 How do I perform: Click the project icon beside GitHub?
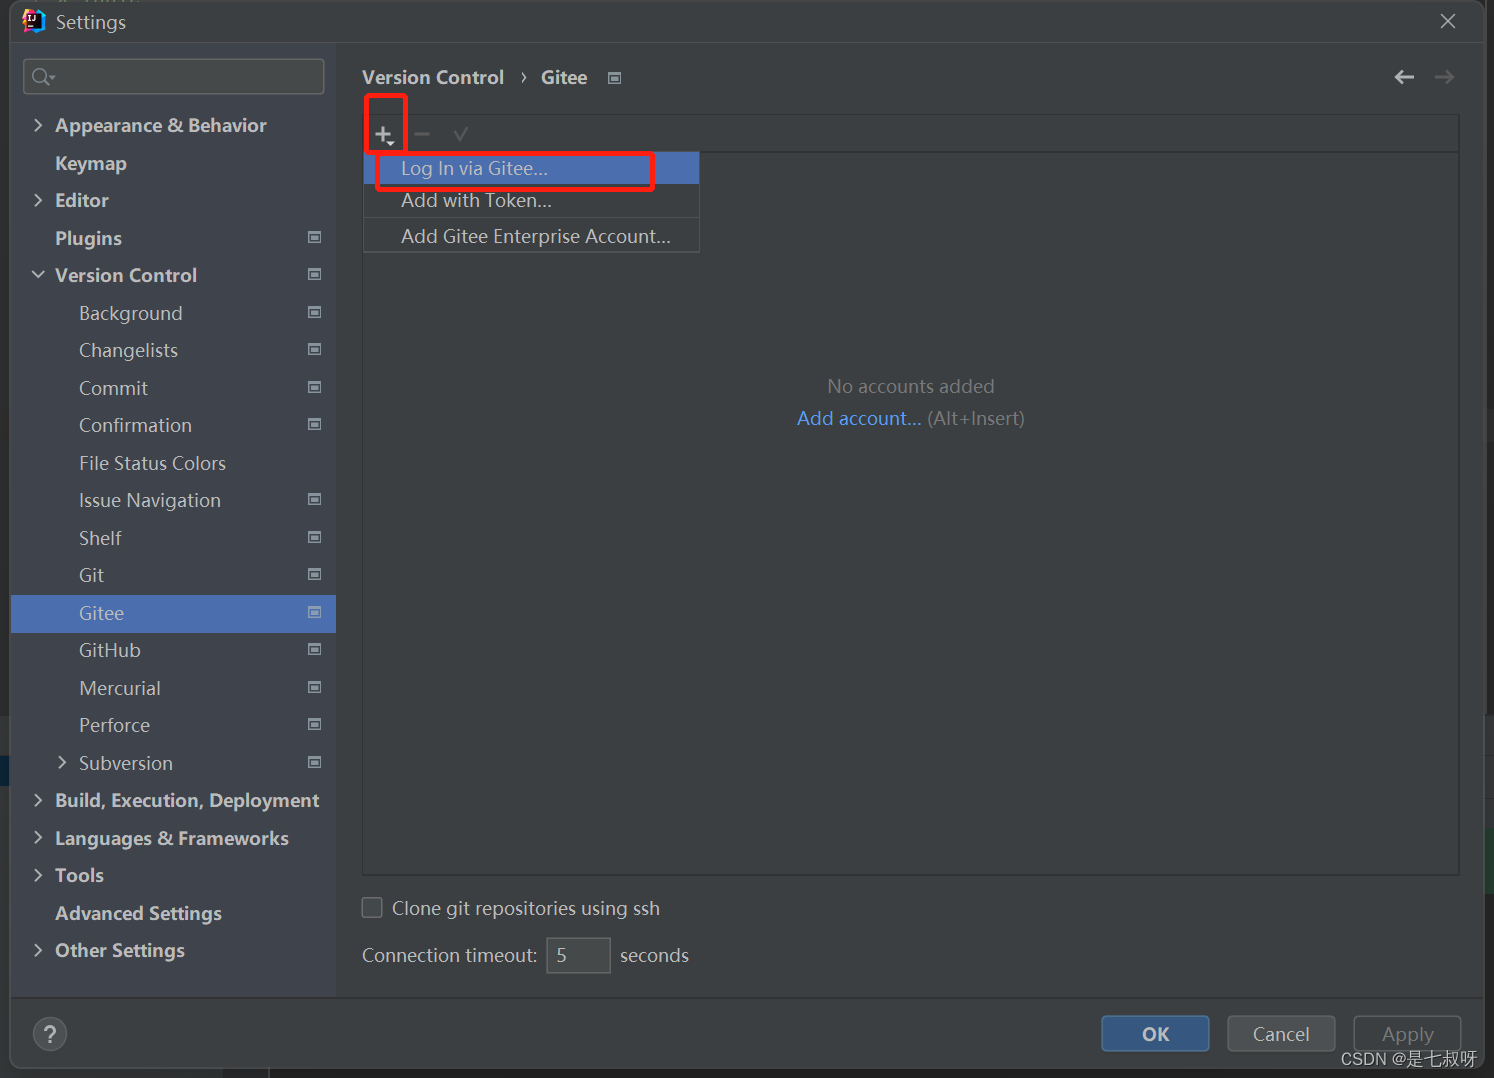[x=315, y=649]
